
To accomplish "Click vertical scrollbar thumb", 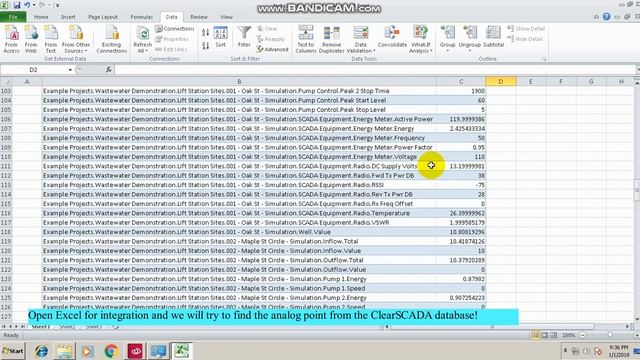I will click(x=637, y=190).
